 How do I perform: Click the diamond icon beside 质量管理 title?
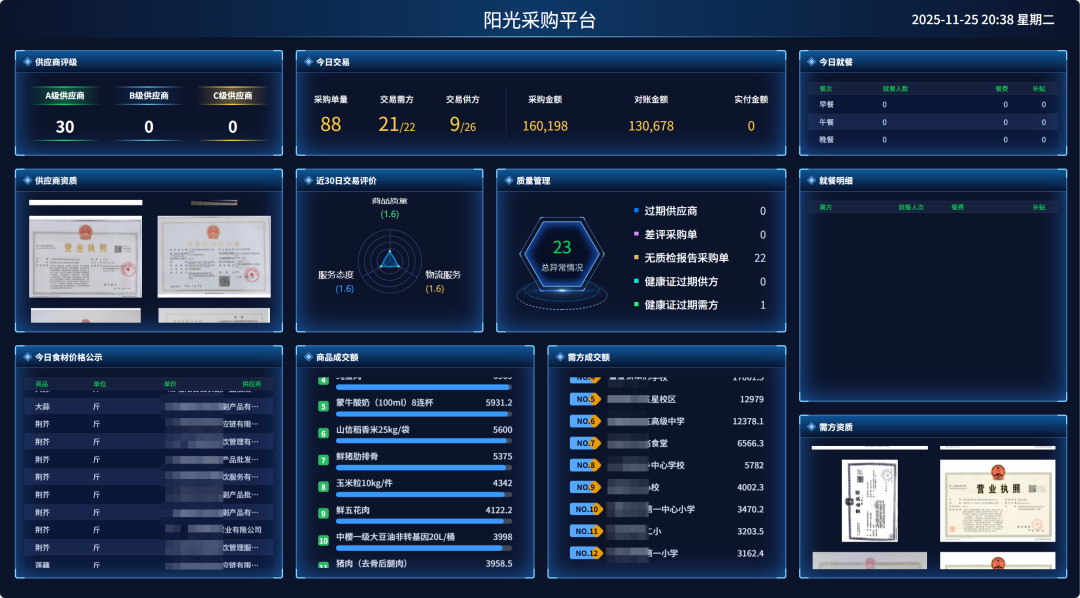[509, 181]
